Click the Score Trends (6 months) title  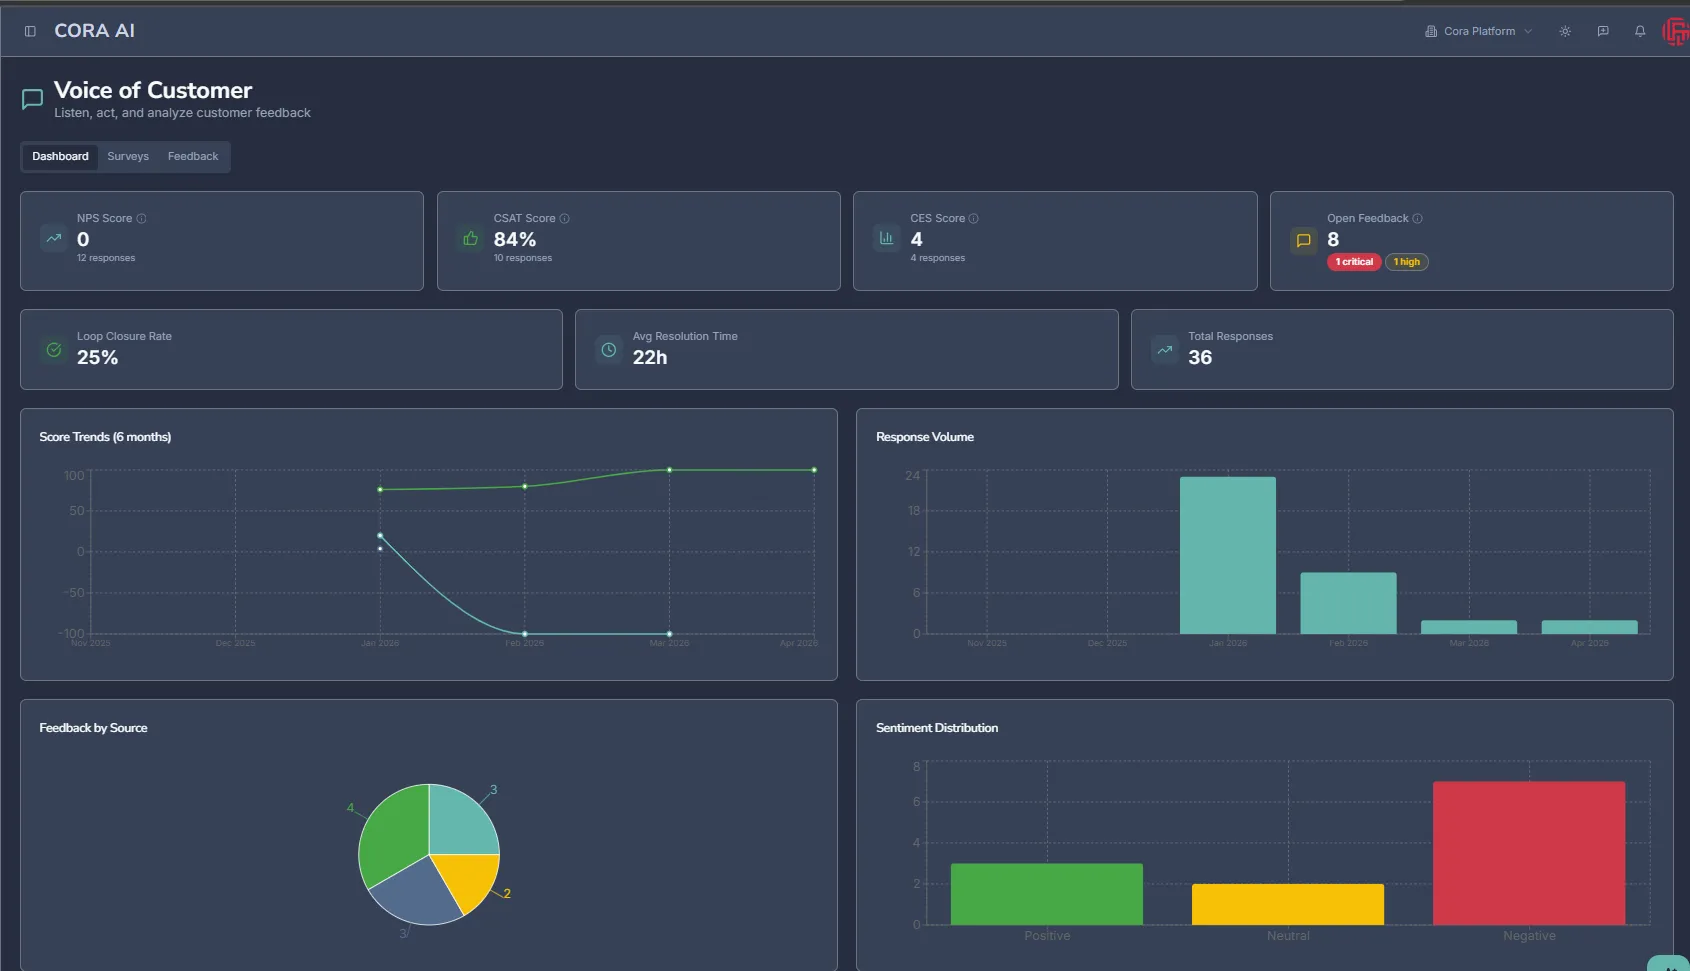(x=105, y=437)
